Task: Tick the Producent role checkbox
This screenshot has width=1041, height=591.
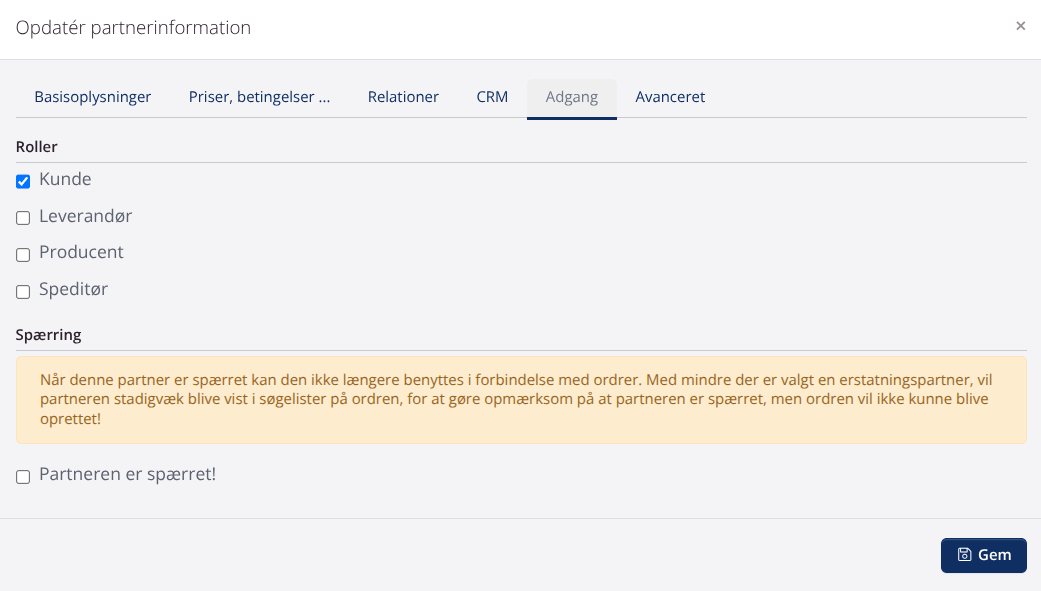Action: click(23, 255)
